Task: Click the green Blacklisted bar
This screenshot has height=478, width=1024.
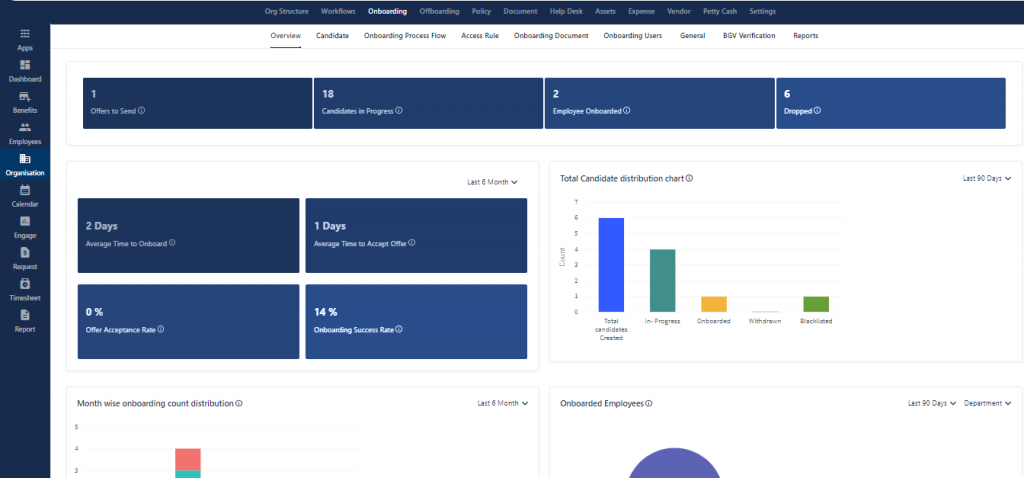Action: click(816, 304)
